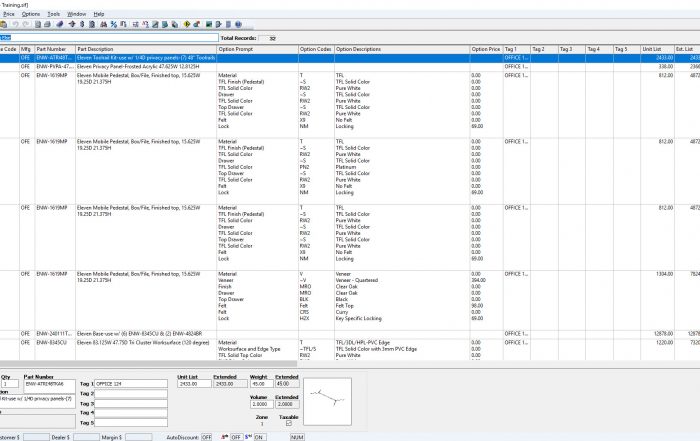Click the blue globe help icon
This screenshot has width=700, height=441.
(x=238, y=24)
